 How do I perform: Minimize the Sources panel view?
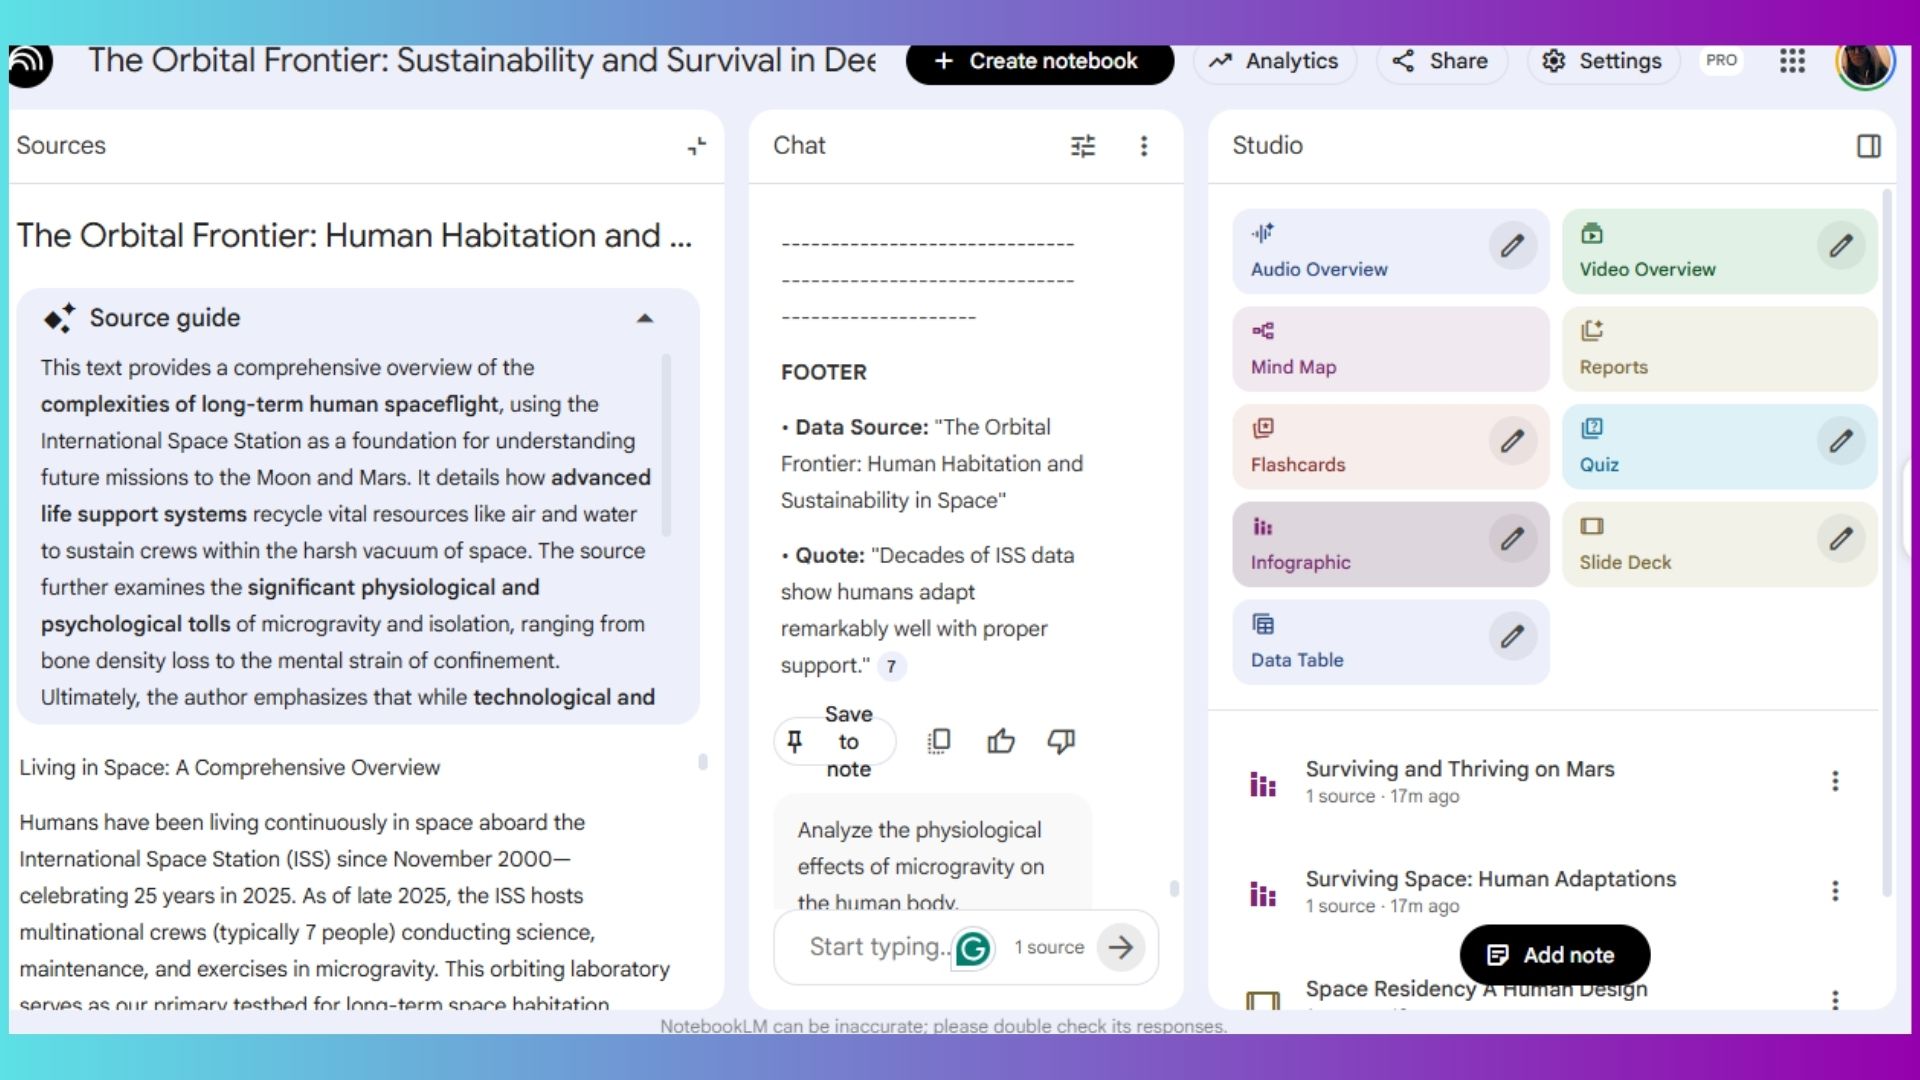tap(697, 146)
